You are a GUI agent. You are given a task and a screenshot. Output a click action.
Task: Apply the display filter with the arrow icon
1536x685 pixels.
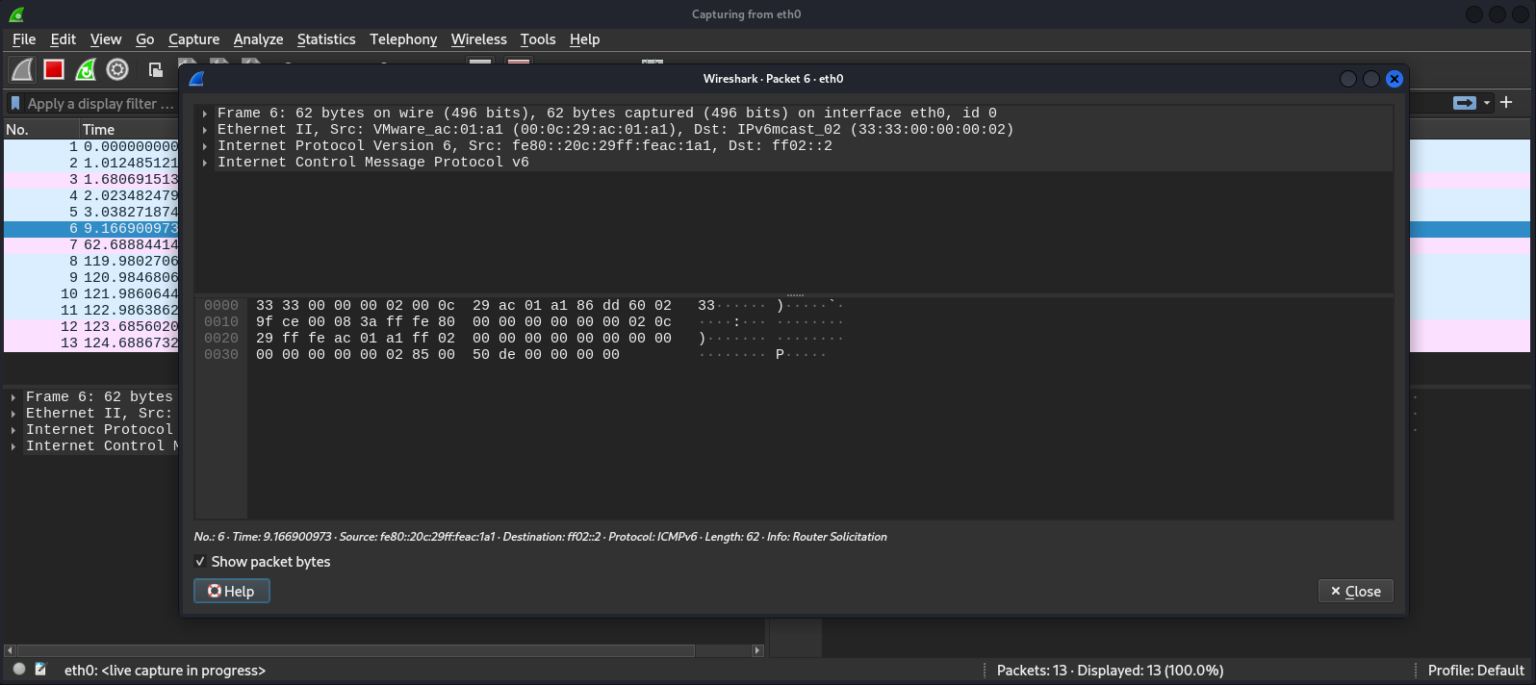coord(1464,102)
